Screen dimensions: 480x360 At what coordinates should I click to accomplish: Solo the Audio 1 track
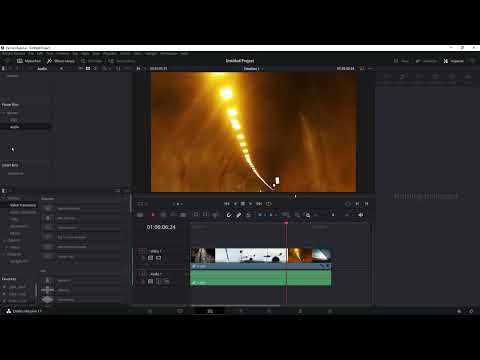158,282
